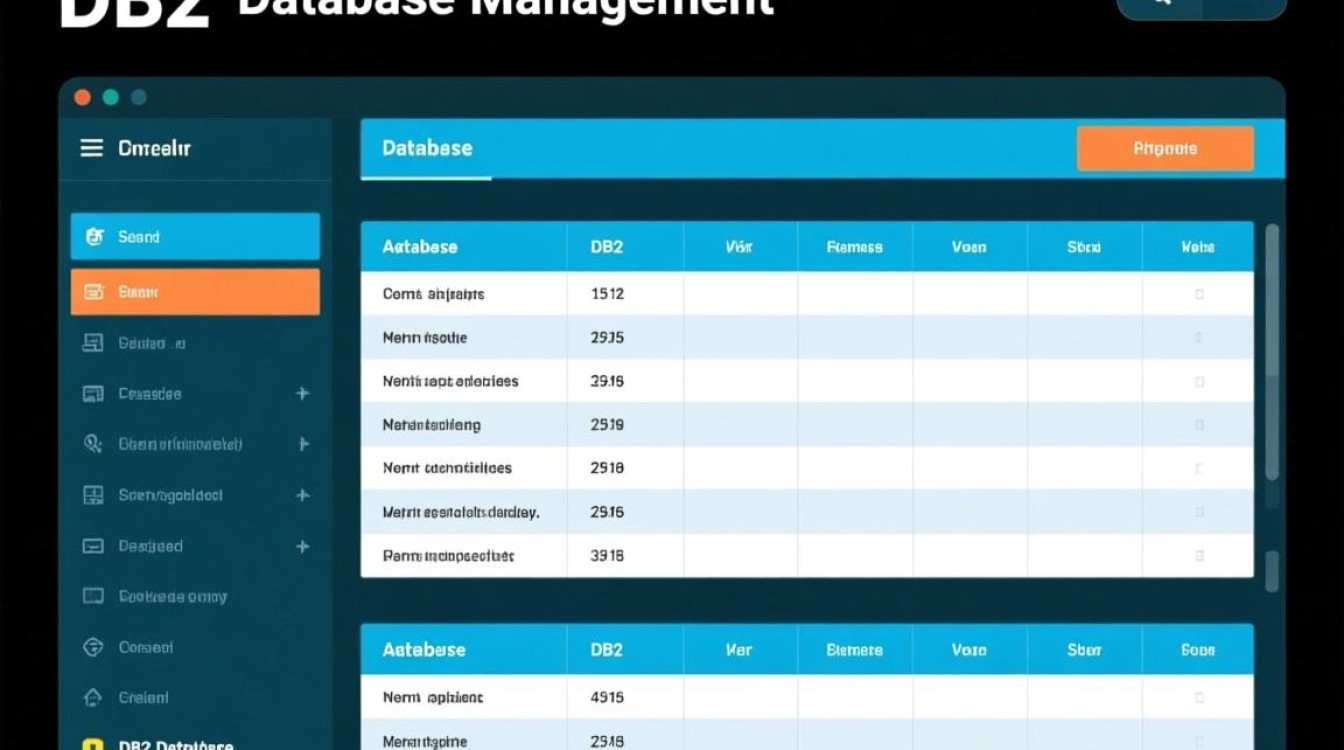Tick the checkbox in the 4915 row
Screen dimensions: 1344x750
coord(1199,698)
